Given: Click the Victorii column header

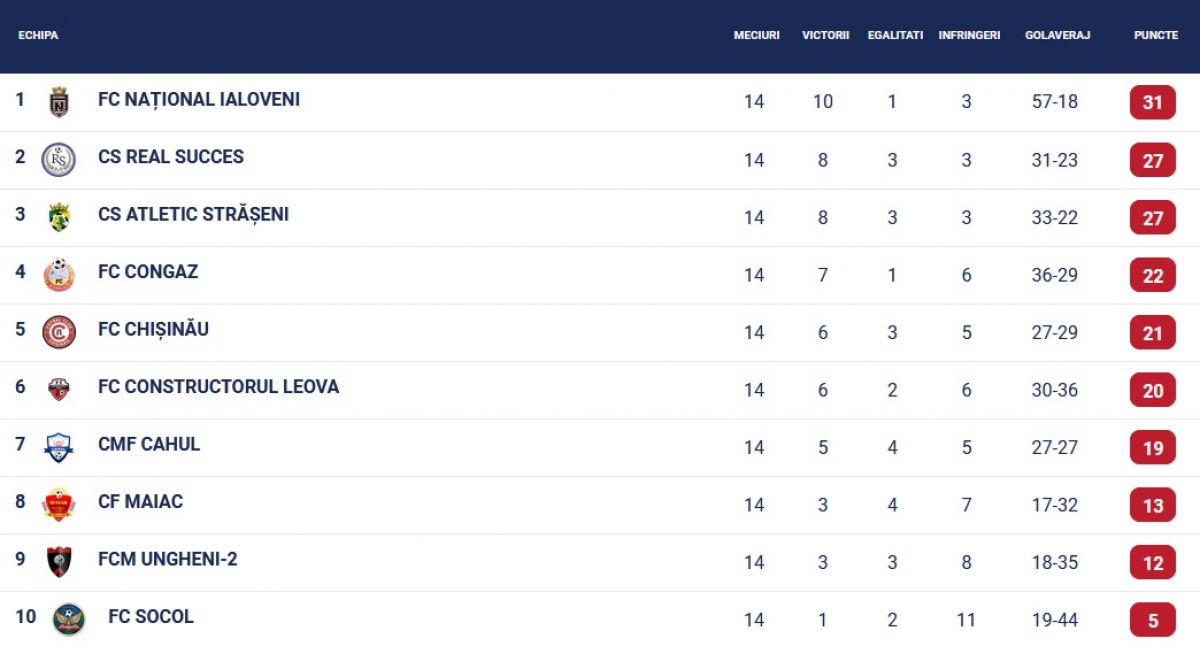Looking at the screenshot, I should (825, 35).
